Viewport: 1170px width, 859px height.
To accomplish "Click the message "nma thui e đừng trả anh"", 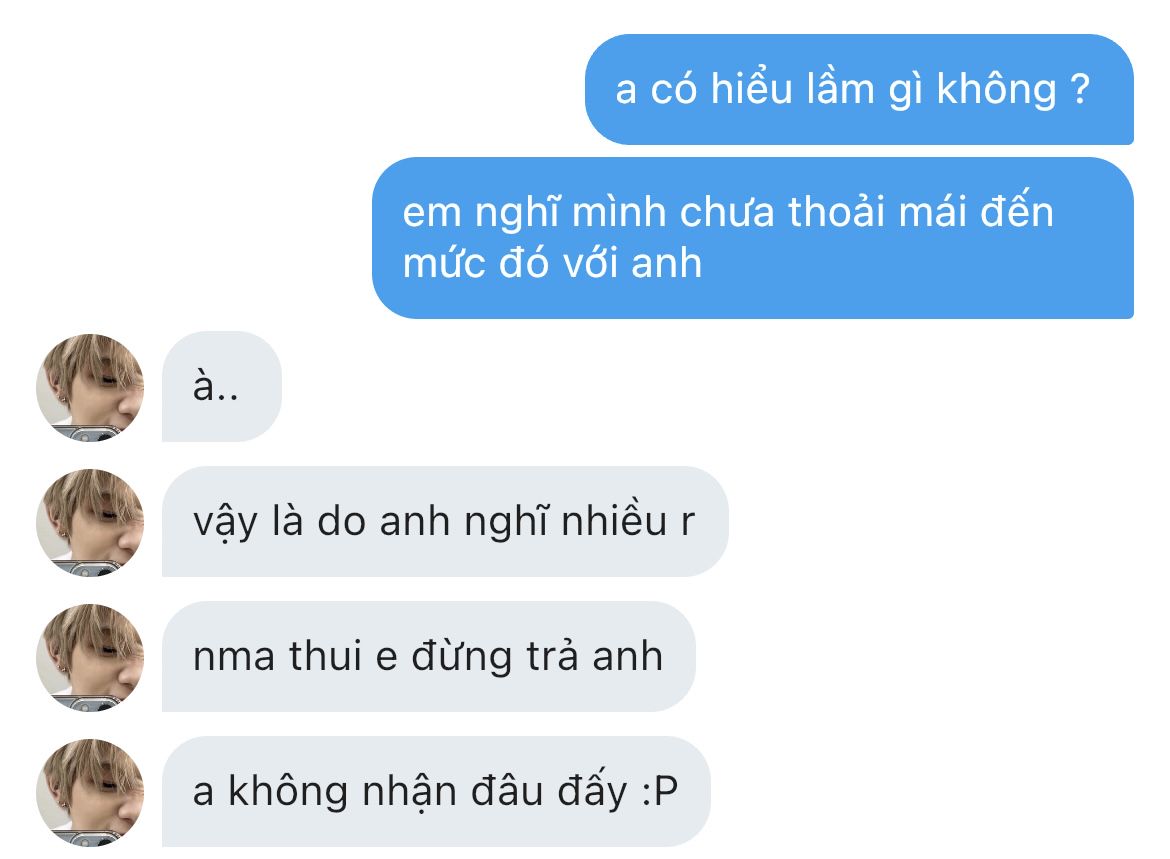I will pyautogui.click(x=428, y=657).
